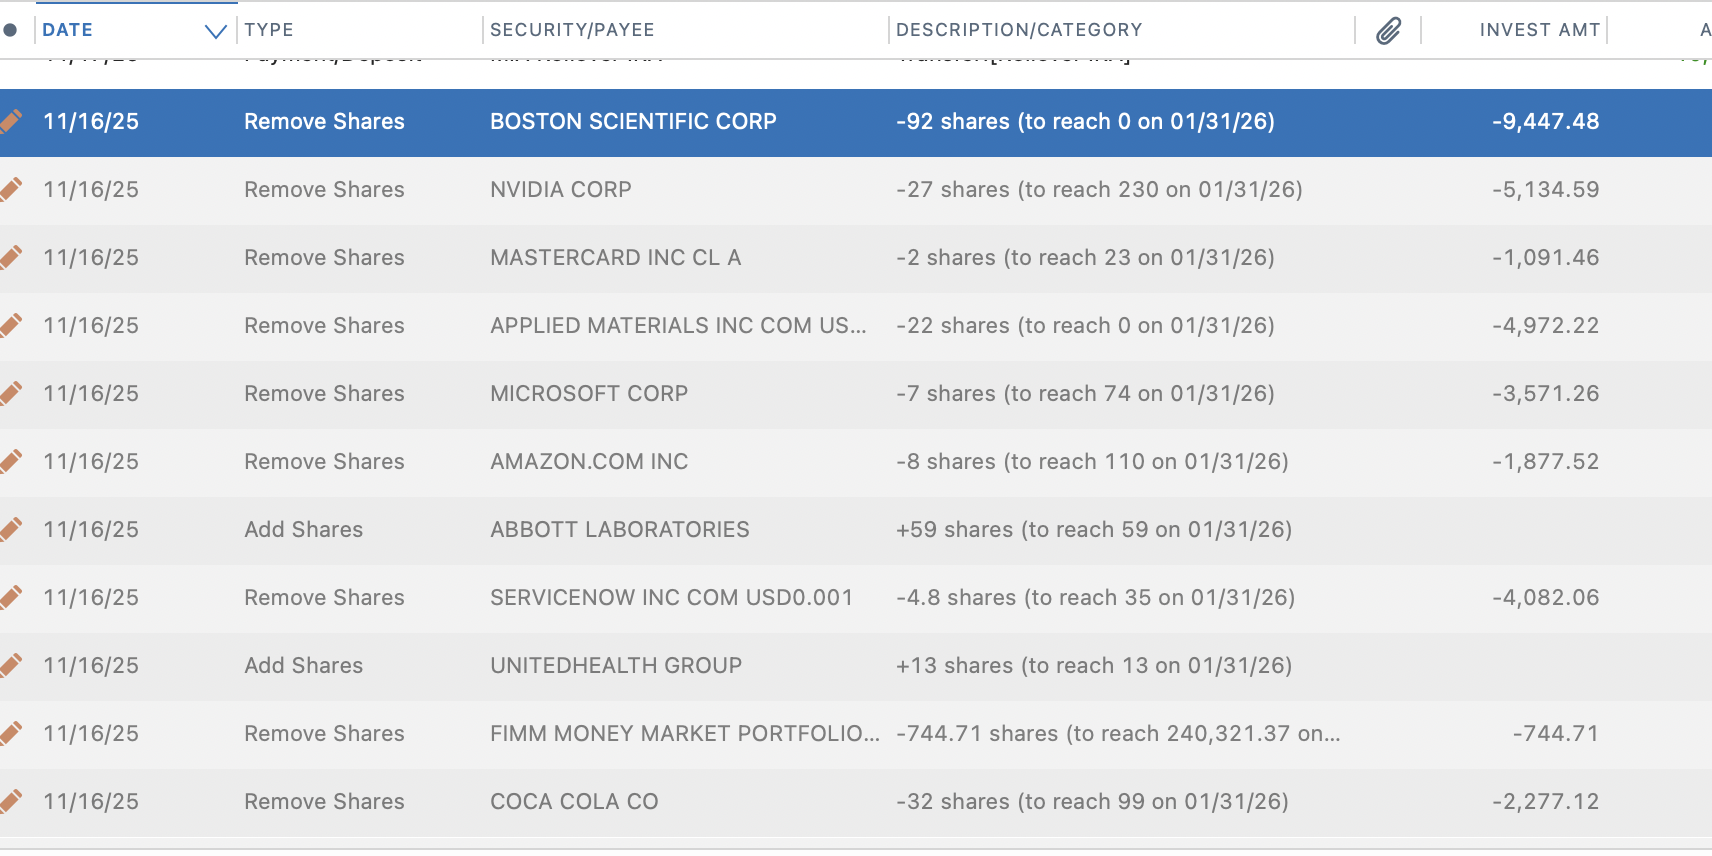1712x856 pixels.
Task: Click the status dot column header
Action: coord(10,30)
